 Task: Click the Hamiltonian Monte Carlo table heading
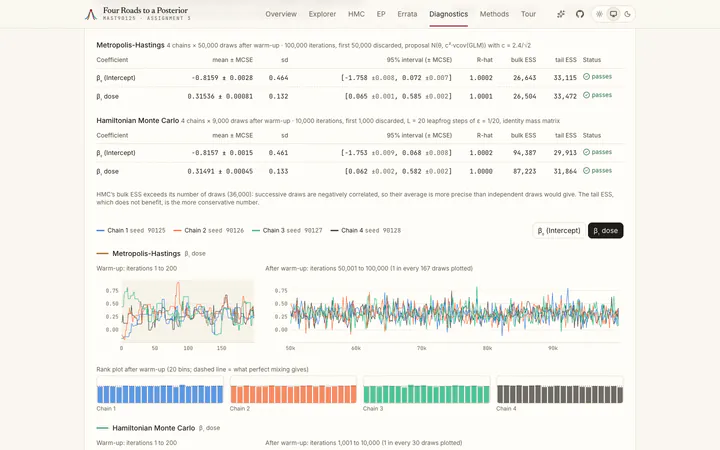pos(137,120)
